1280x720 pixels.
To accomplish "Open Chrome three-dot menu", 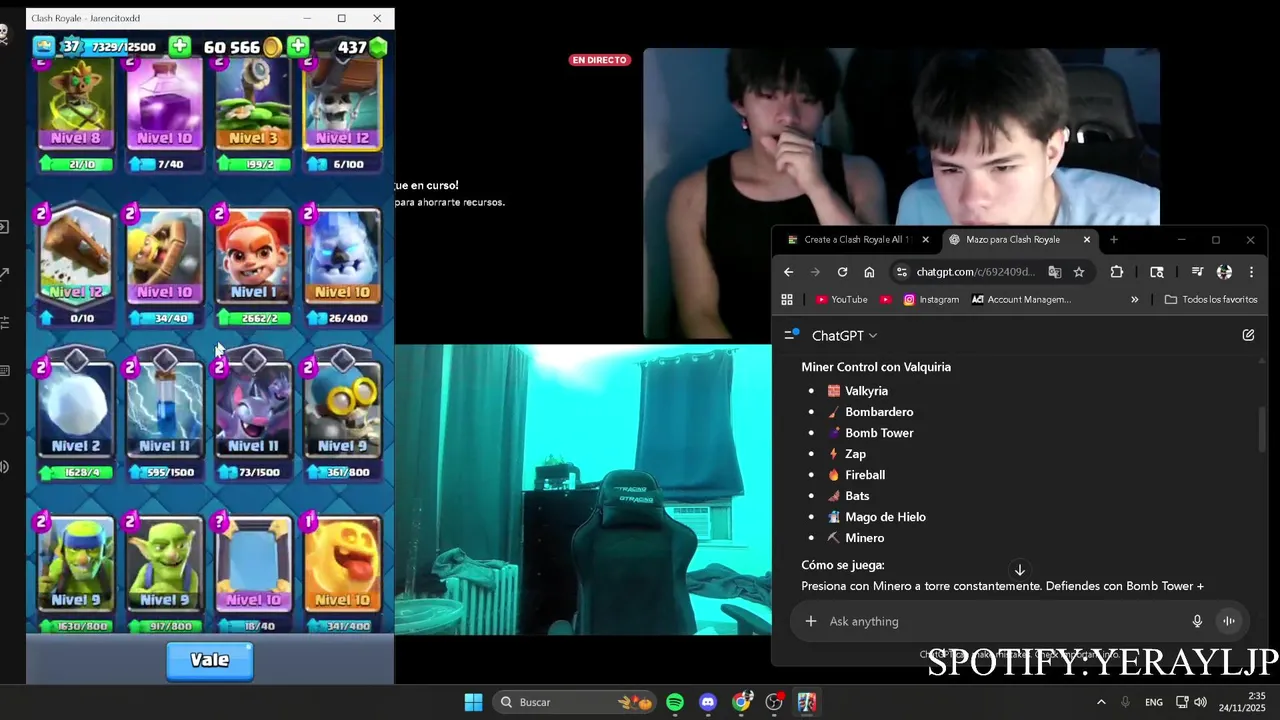I will [x=1251, y=272].
